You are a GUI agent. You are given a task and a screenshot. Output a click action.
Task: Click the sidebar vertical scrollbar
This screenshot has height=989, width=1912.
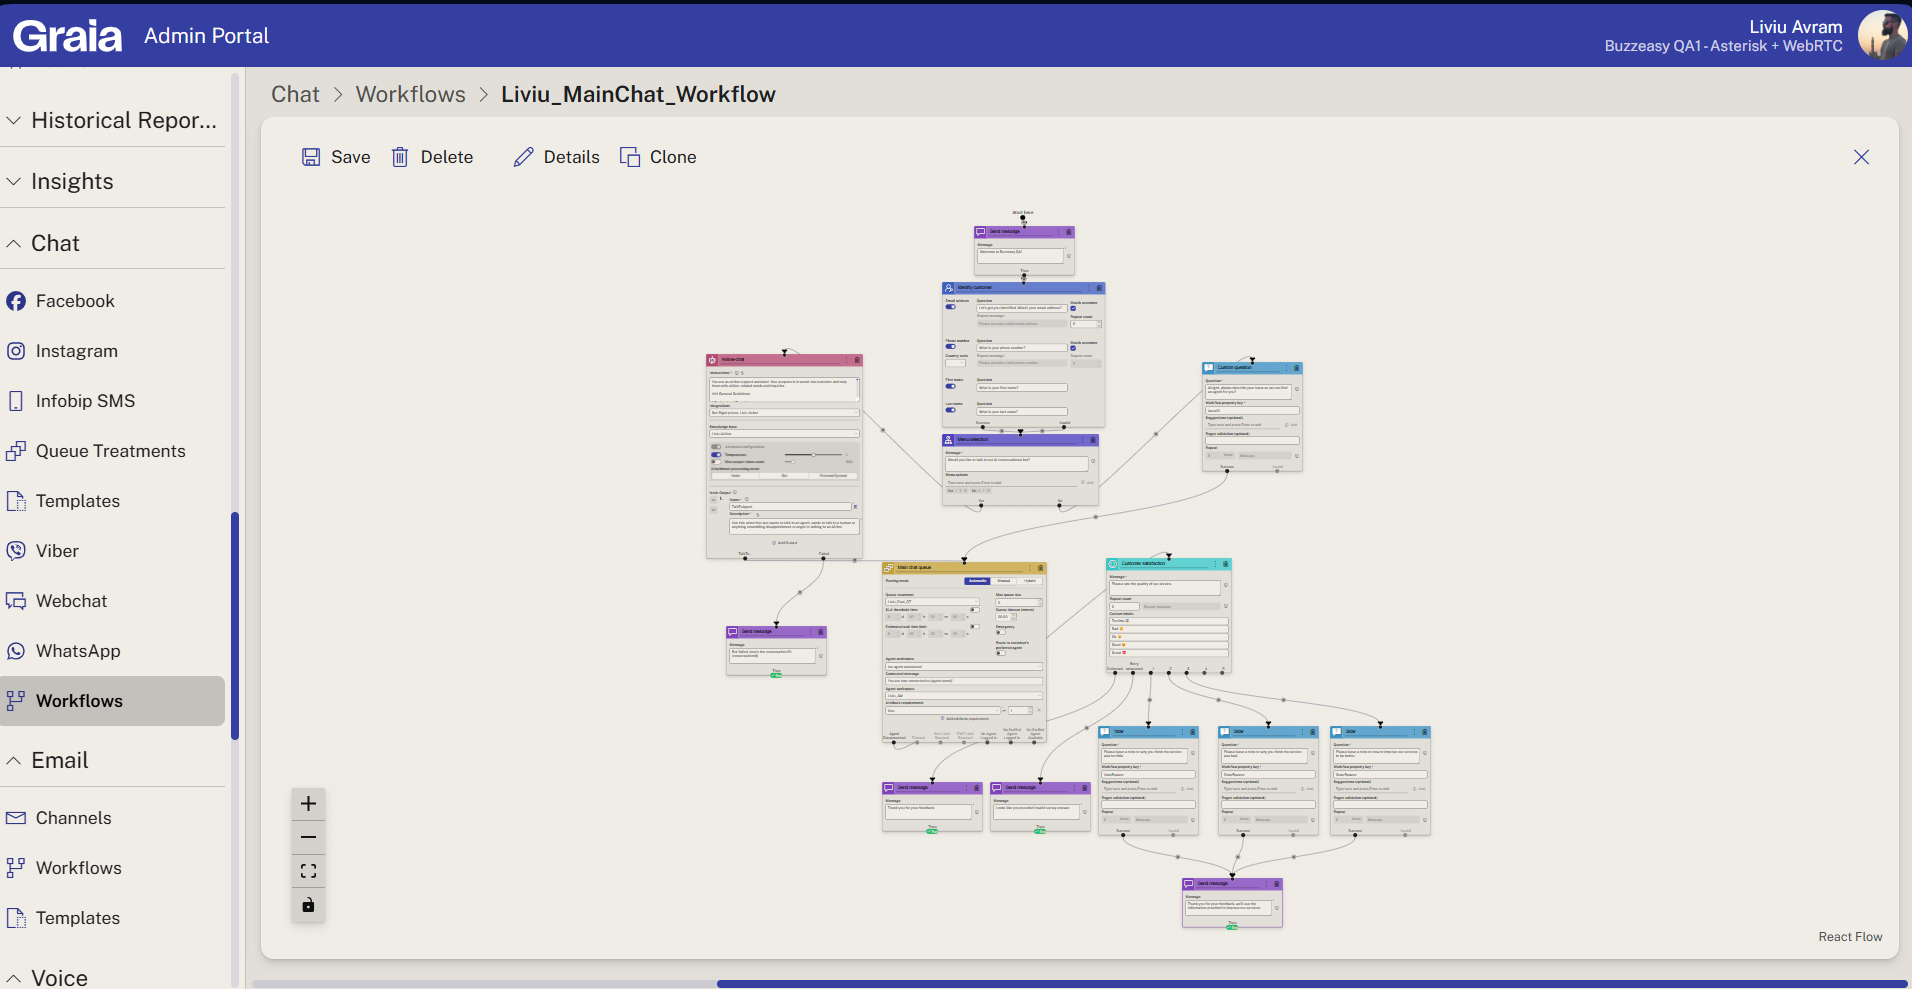click(235, 625)
